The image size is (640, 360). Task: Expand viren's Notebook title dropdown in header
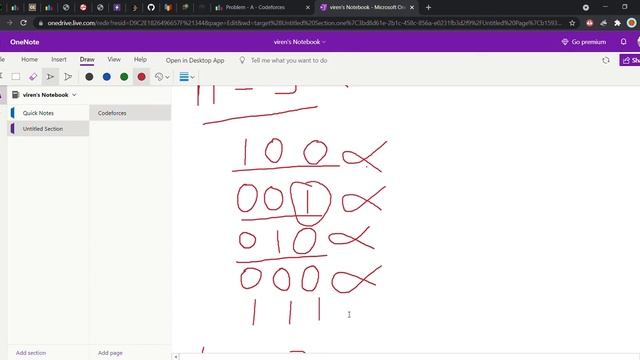(x=300, y=42)
